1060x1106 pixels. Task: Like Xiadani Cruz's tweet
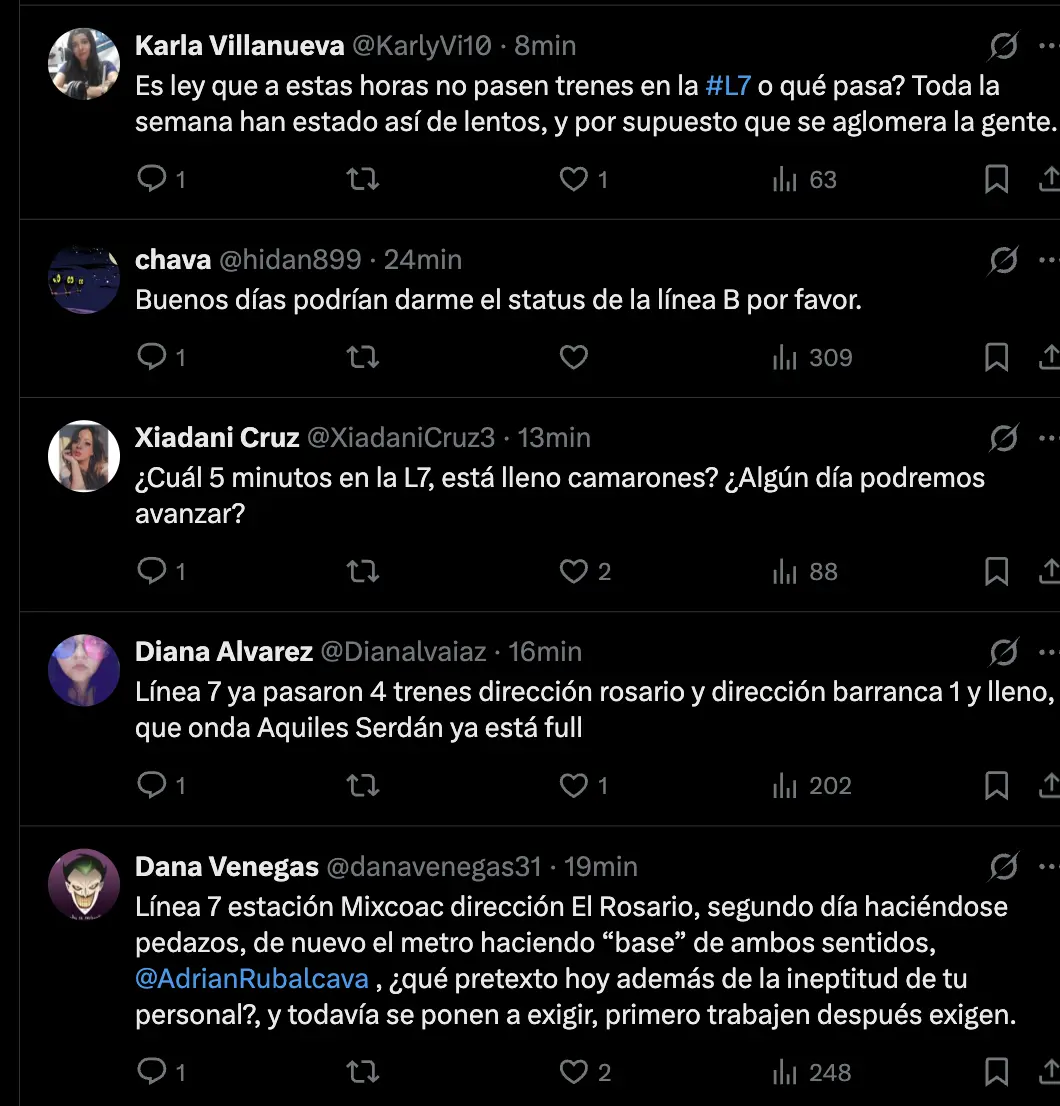point(573,571)
